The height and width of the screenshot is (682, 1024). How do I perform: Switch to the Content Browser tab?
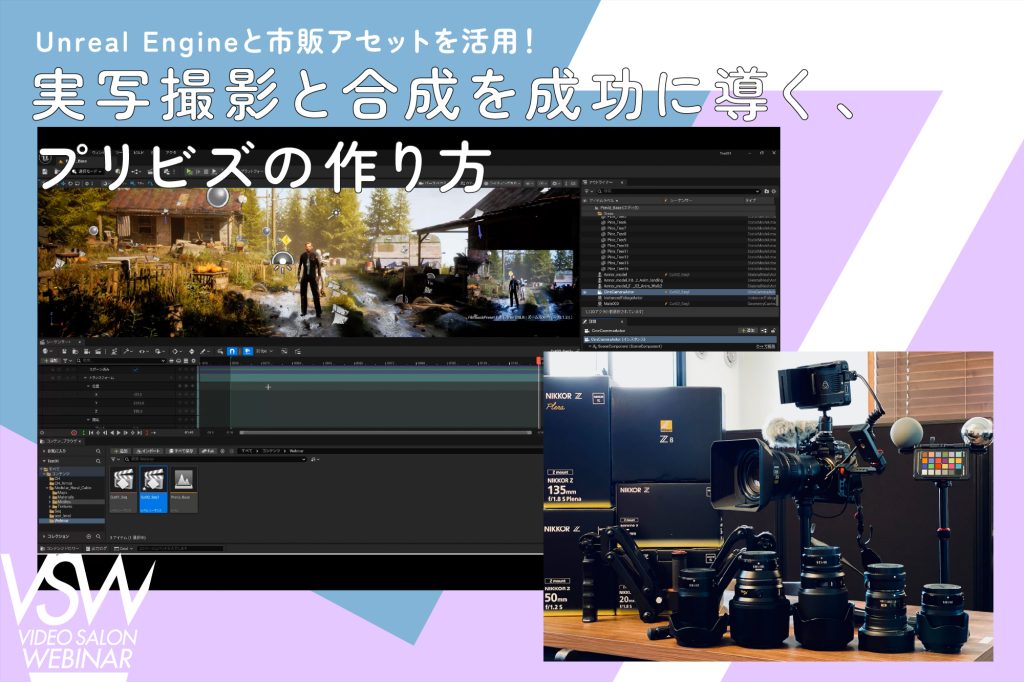63,441
